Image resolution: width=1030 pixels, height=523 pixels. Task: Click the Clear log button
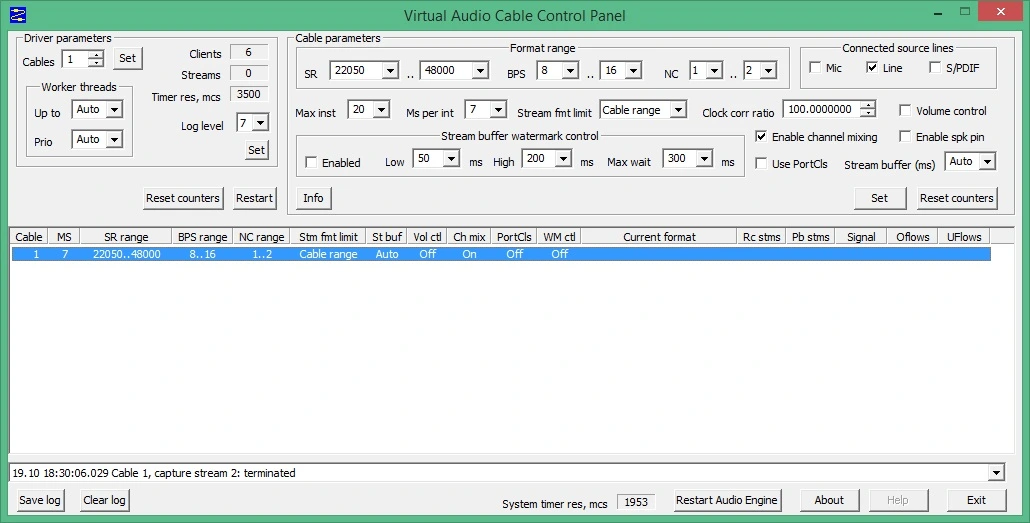click(x=104, y=500)
